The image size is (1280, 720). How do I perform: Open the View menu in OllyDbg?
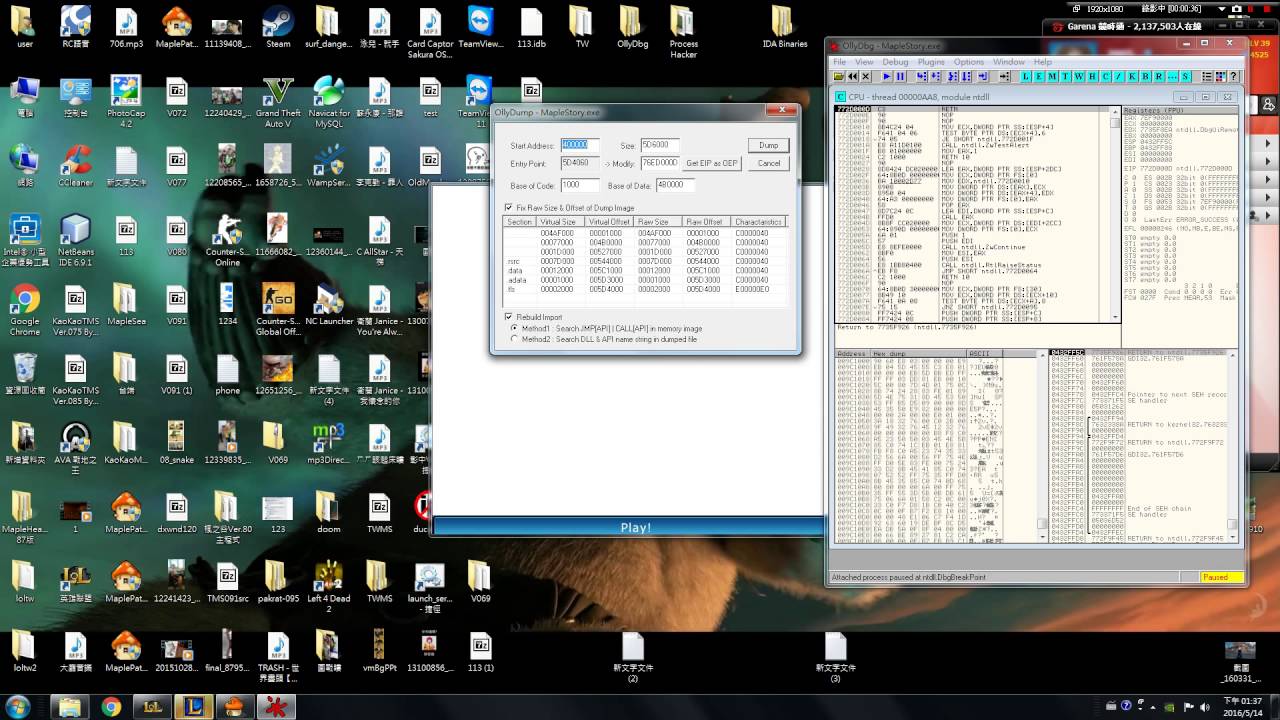864,62
